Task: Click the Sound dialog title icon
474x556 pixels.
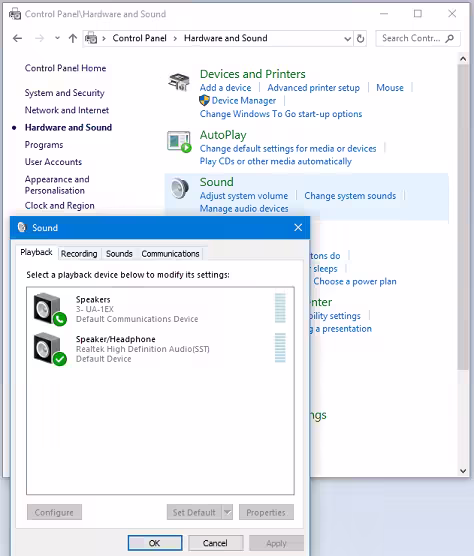Action: (22, 227)
